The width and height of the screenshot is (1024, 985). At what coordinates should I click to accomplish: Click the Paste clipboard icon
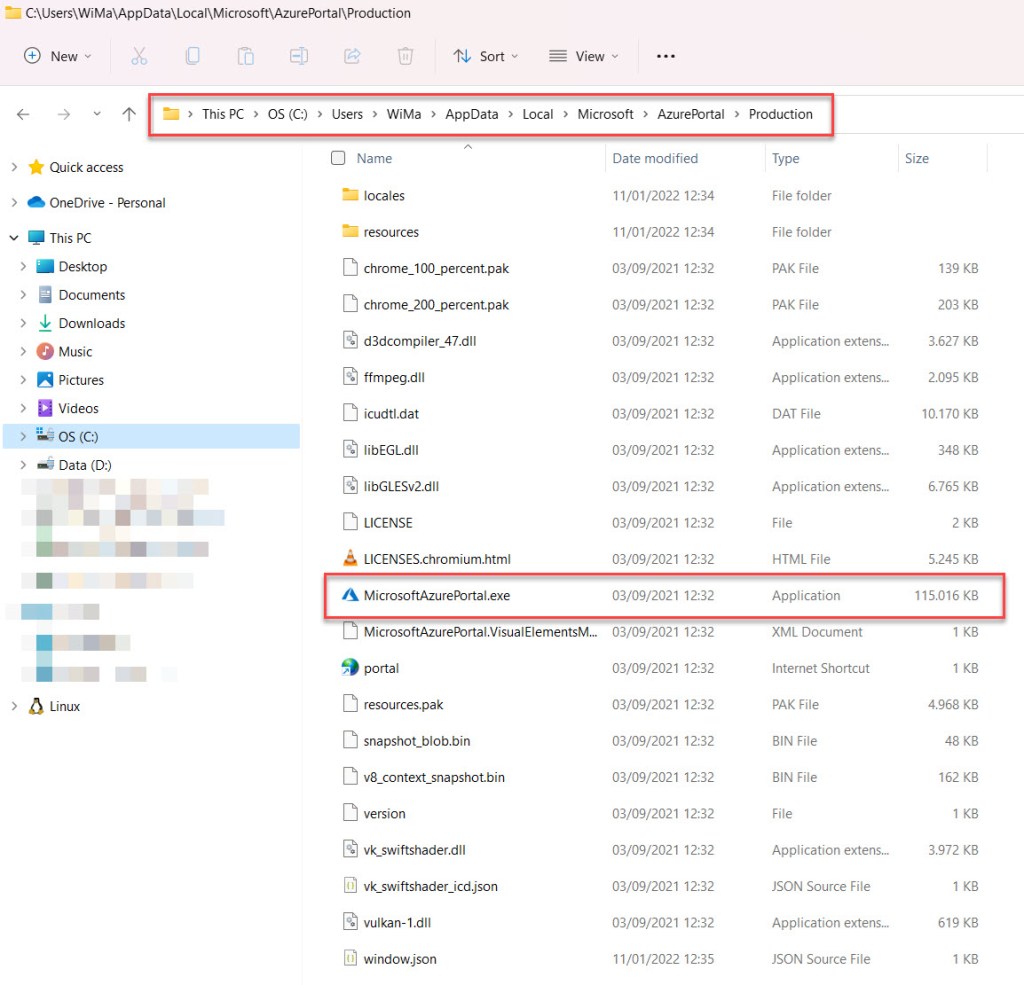[x=245, y=56]
